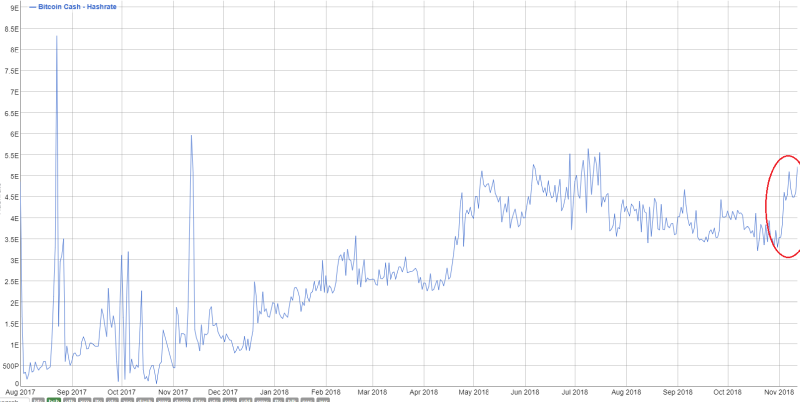Click the Jun 2018 x-axis label
The width and height of the screenshot is (800, 402).
point(525,391)
